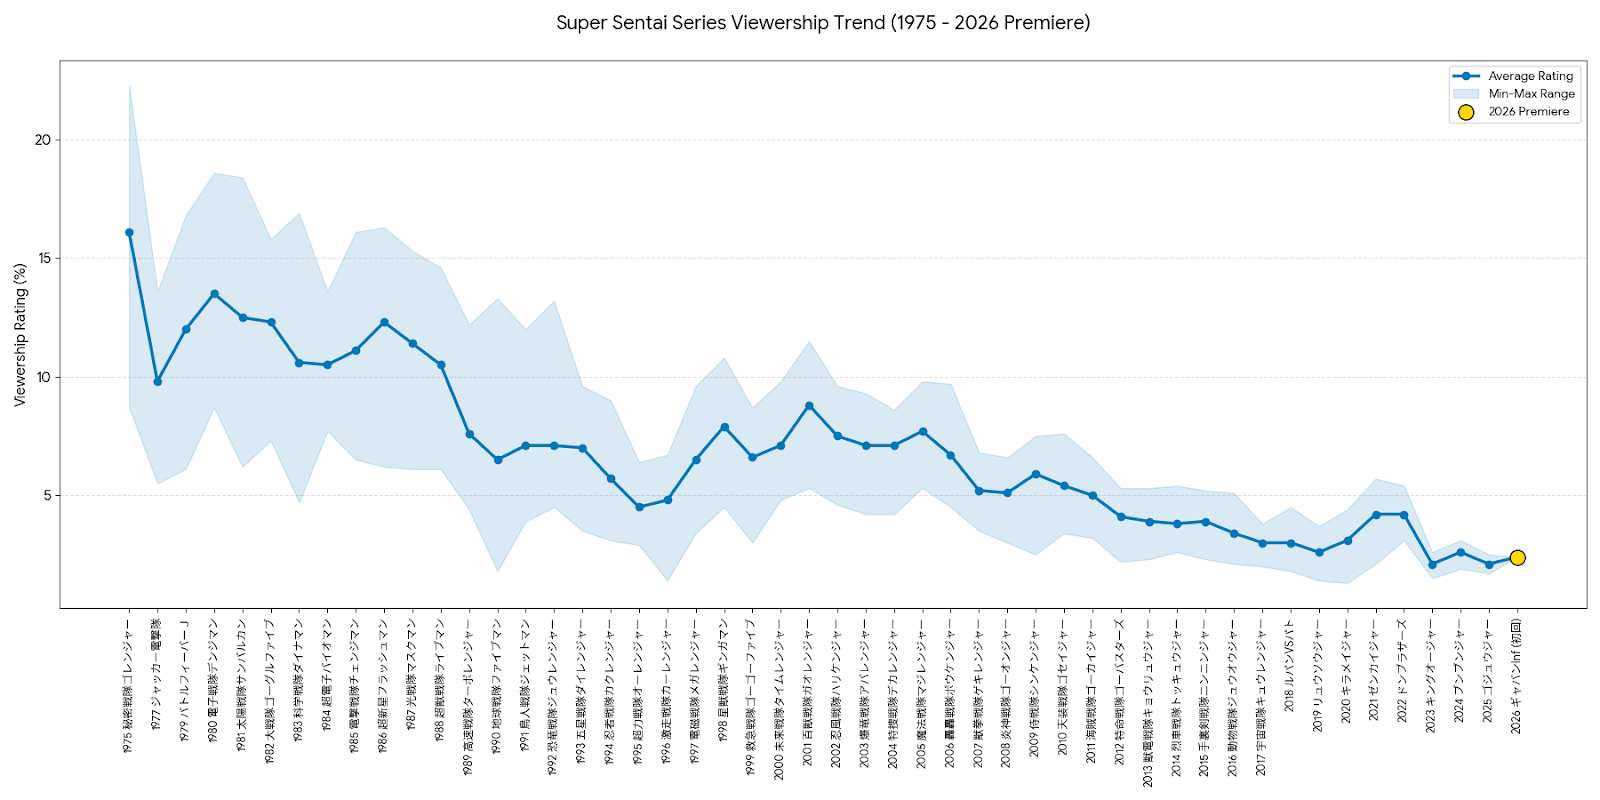The width and height of the screenshot is (1600, 800).
Task: Click the 2018 ルパンVSパト x-axis label
Action: pyautogui.click(x=1290, y=665)
